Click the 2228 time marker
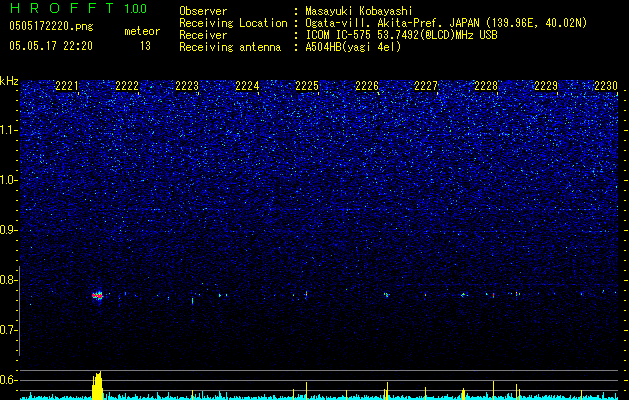The image size is (629, 400). pyautogui.click(x=486, y=85)
